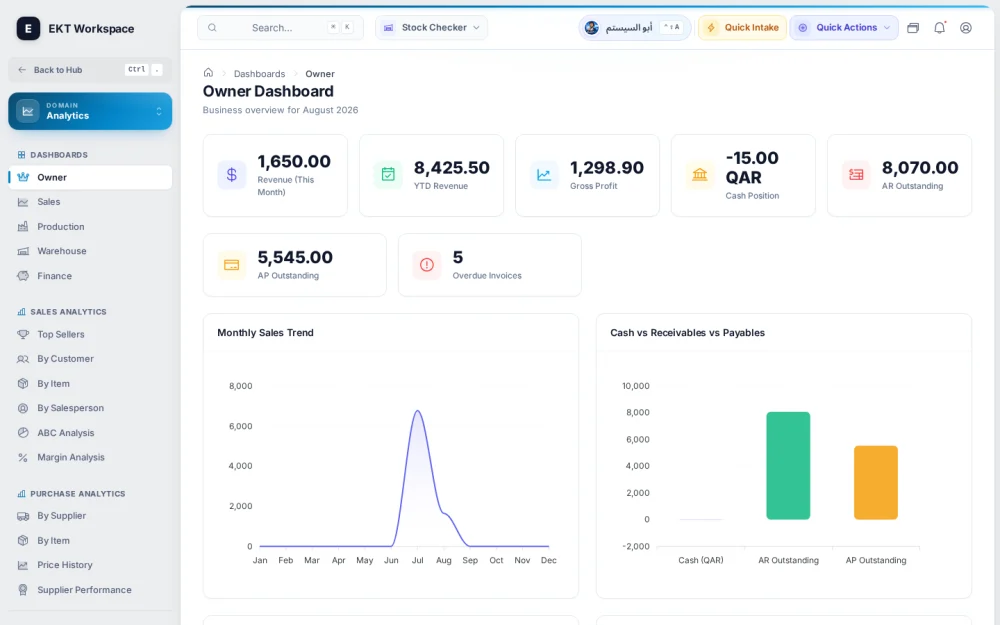The width and height of the screenshot is (1000, 625).
Task: Click the EKT Workspace logo
Action: 28,29
